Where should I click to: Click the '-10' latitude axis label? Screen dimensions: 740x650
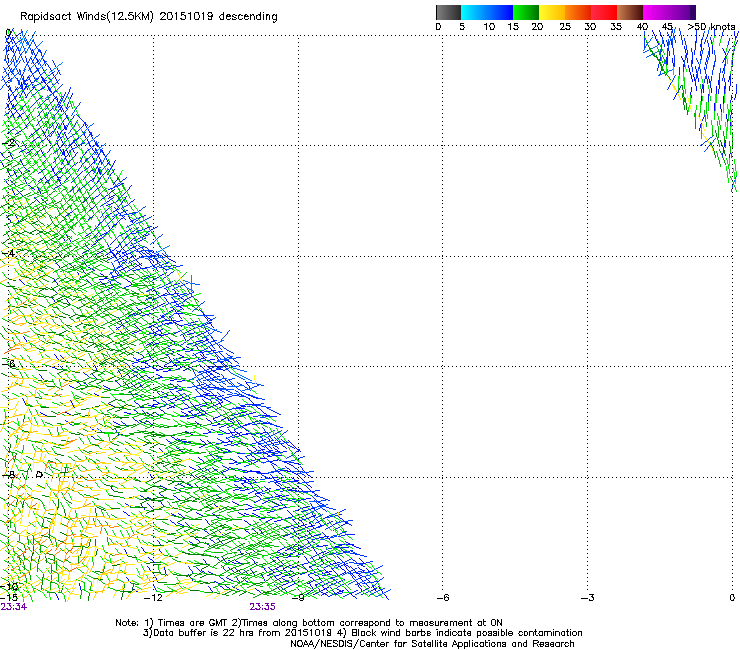(9, 587)
